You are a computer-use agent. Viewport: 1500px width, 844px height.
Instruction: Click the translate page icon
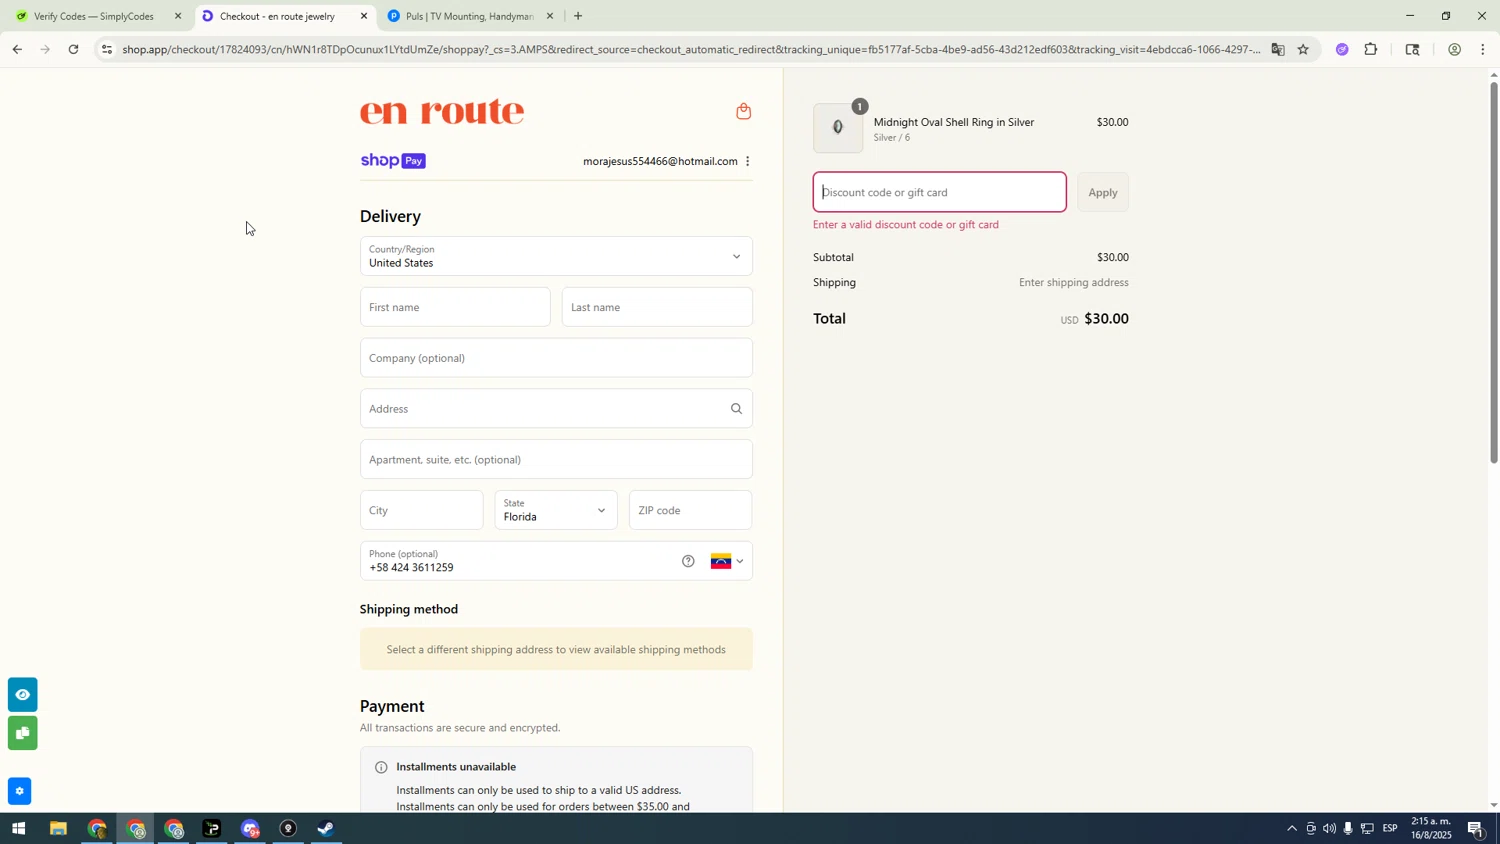click(1277, 49)
